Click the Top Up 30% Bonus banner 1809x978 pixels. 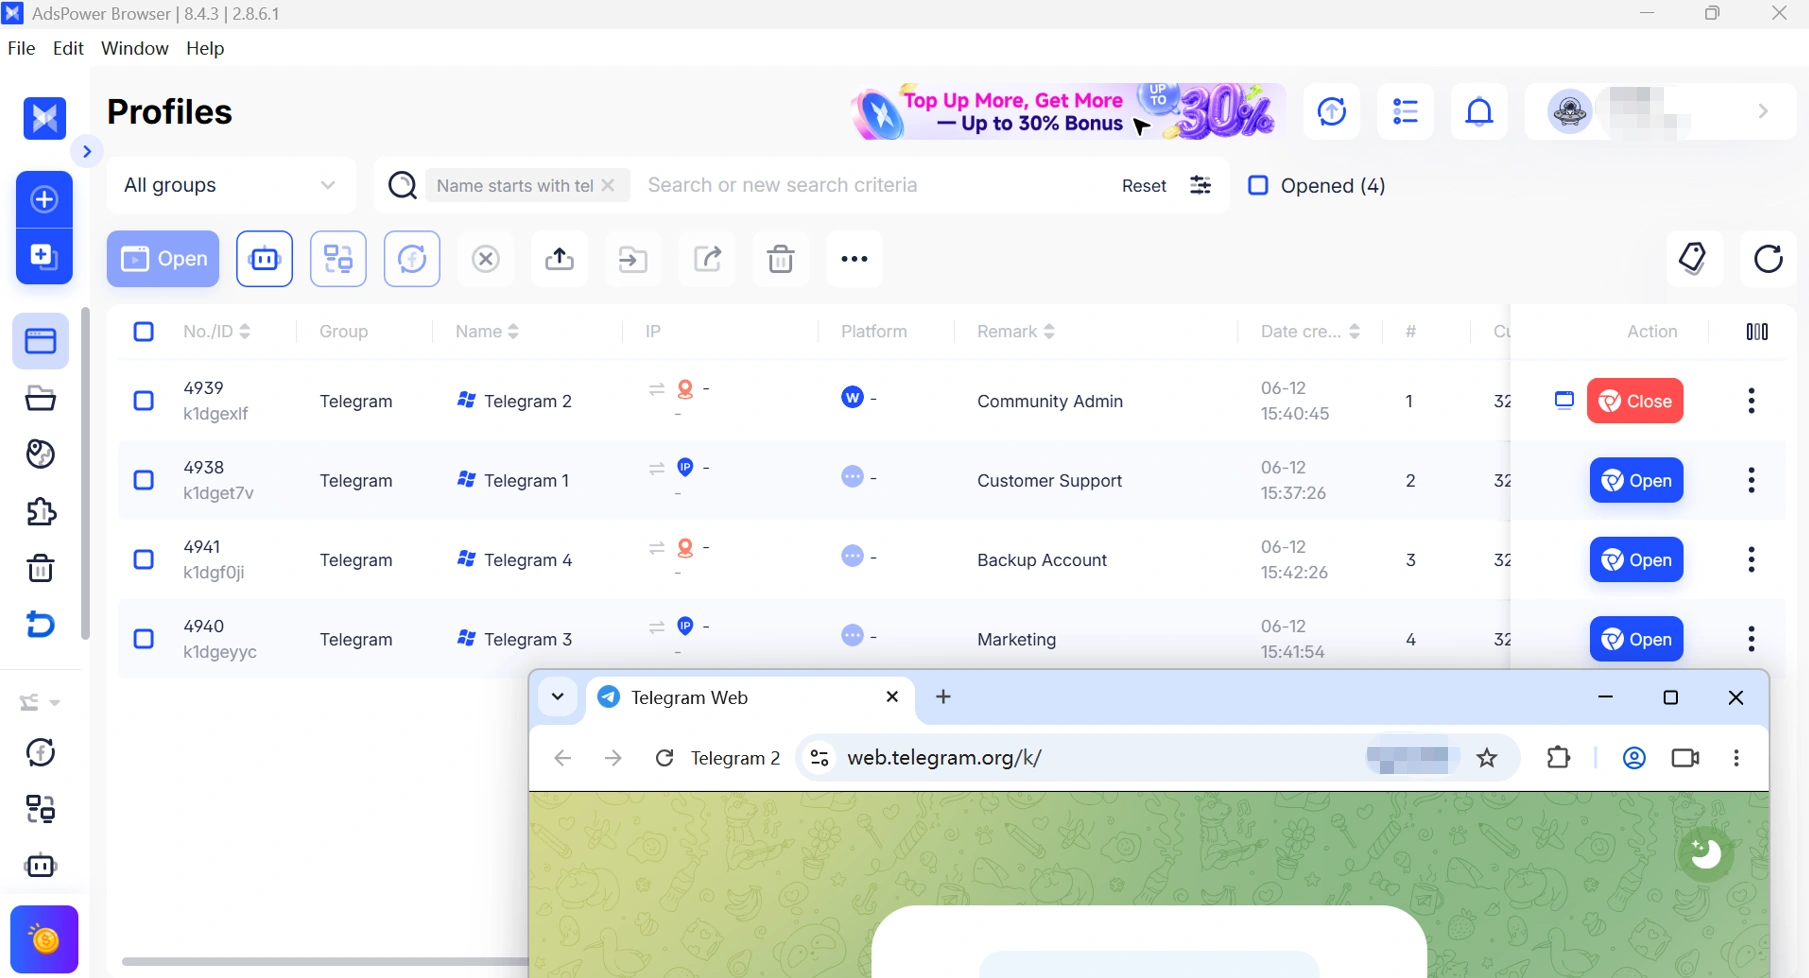(1068, 112)
